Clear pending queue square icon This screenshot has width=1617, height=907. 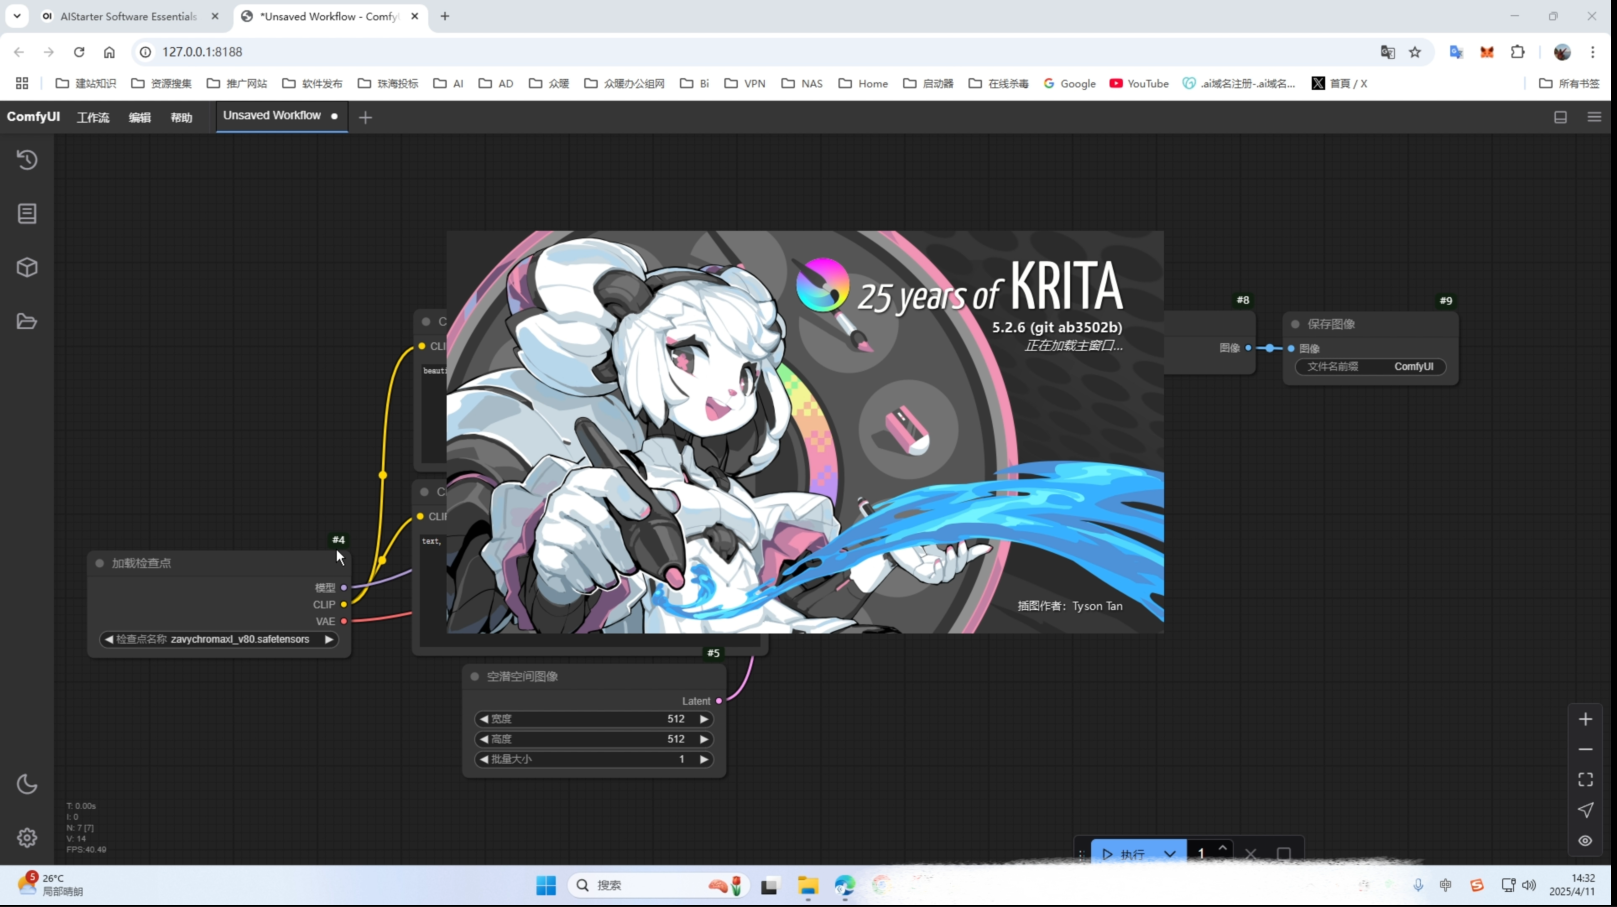1284,855
